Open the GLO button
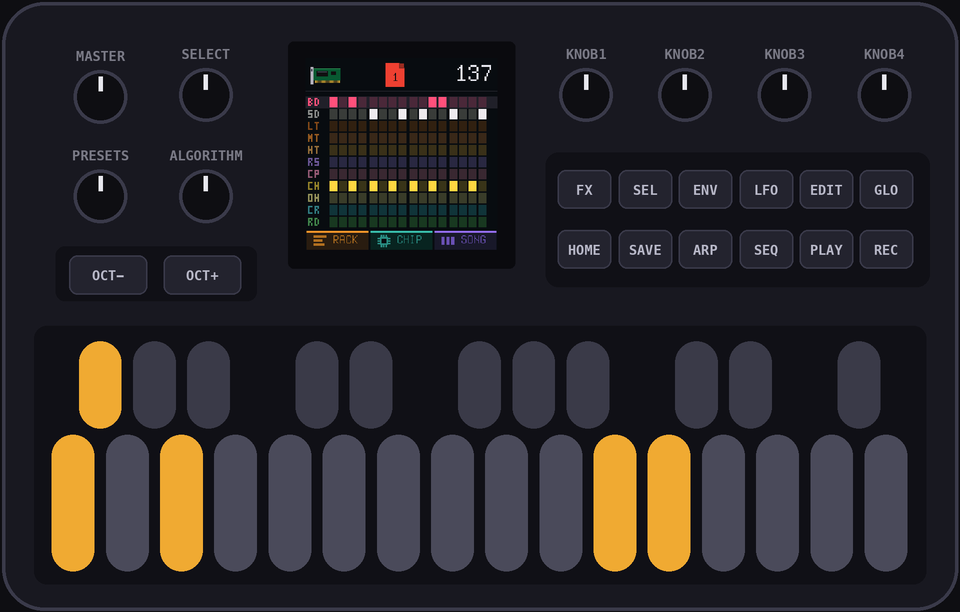The height and width of the screenshot is (612, 960). point(886,190)
